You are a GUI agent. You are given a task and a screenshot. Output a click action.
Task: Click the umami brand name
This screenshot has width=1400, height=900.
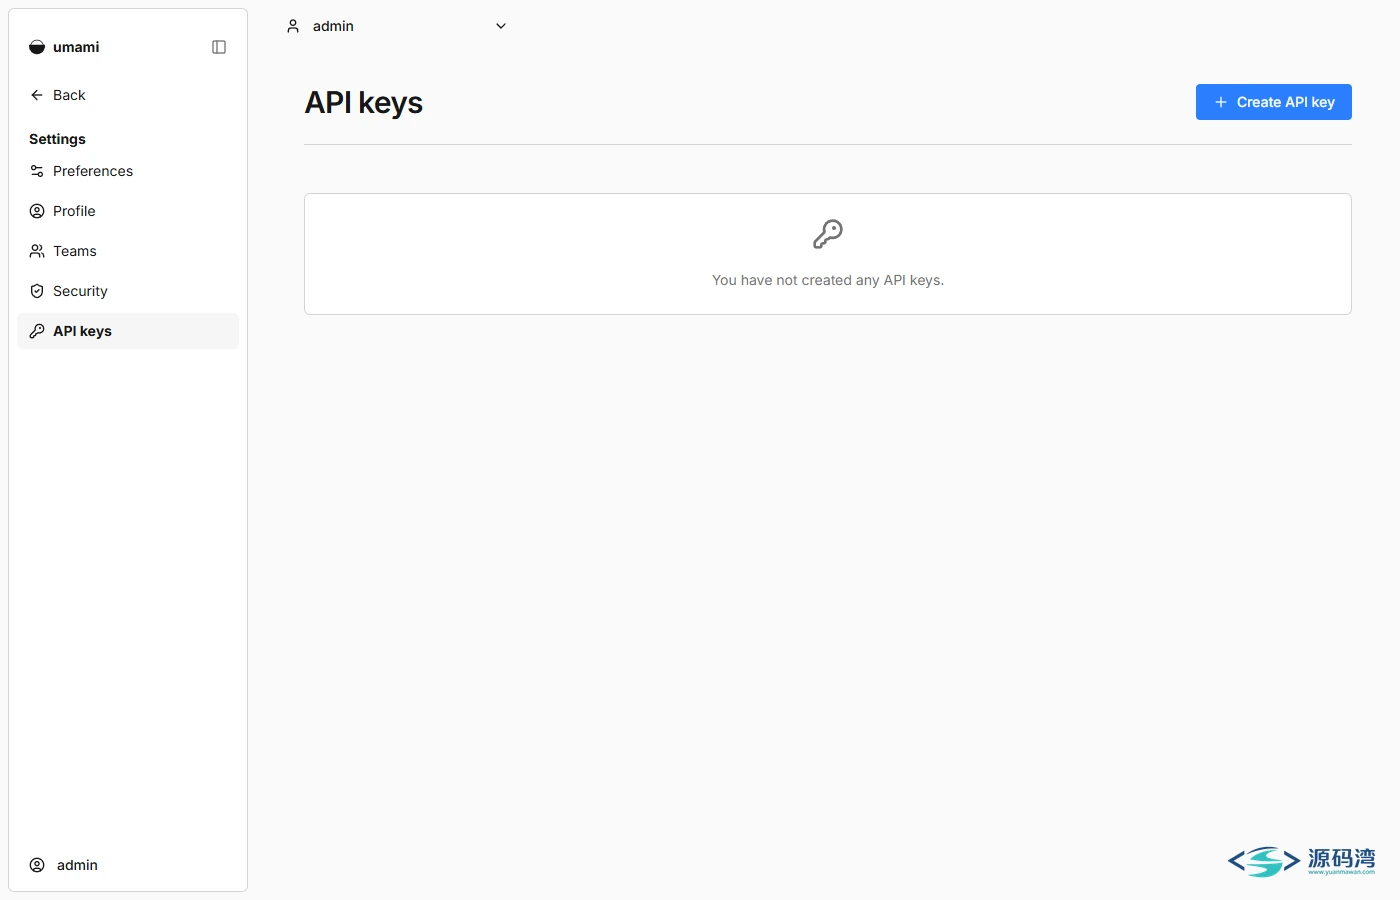[76, 47]
